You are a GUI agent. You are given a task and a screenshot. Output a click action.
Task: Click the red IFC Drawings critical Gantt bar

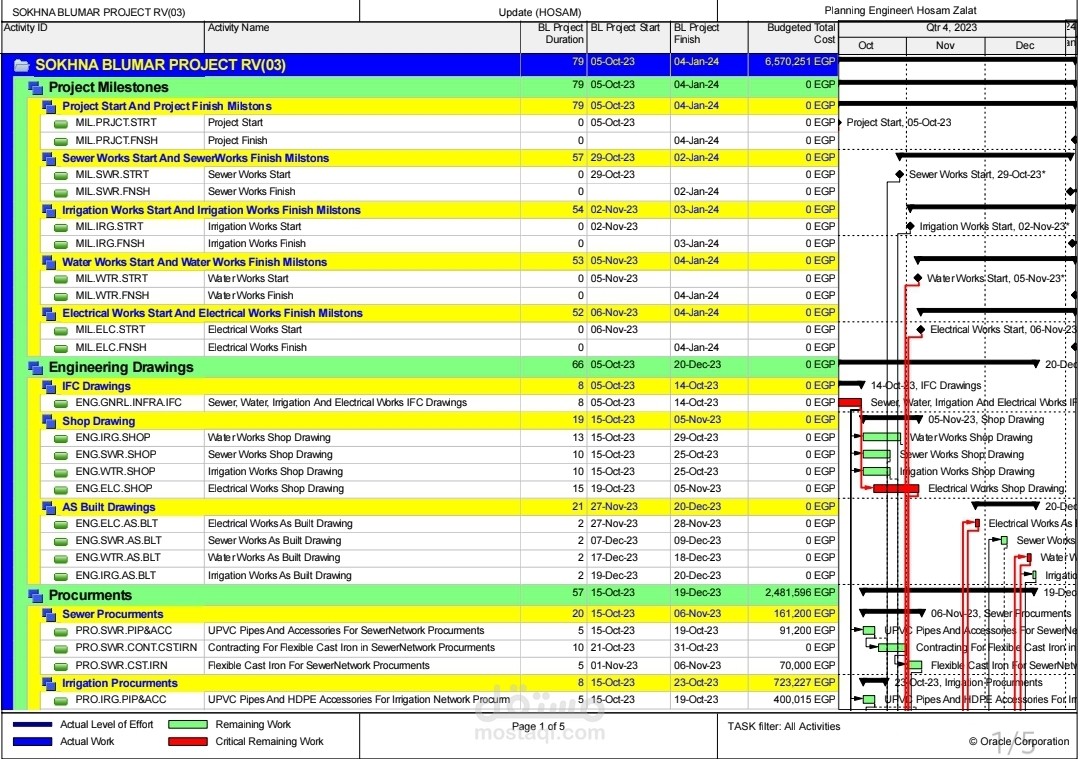[x=850, y=403]
